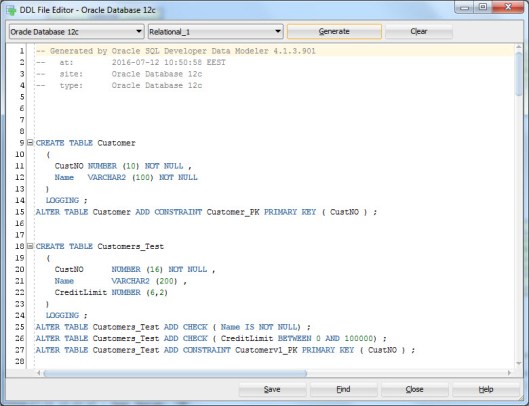Collapse the CREATE TABLE Customers_Test code block
529x406 pixels.
(x=30, y=246)
